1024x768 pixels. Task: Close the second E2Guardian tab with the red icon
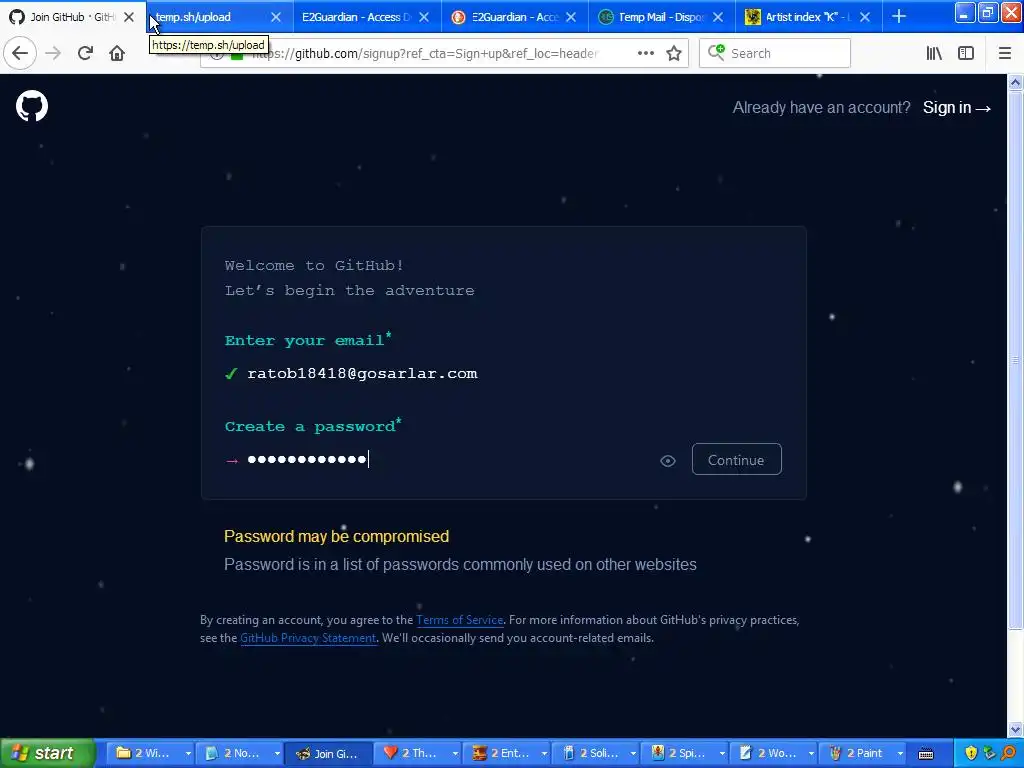click(x=571, y=17)
